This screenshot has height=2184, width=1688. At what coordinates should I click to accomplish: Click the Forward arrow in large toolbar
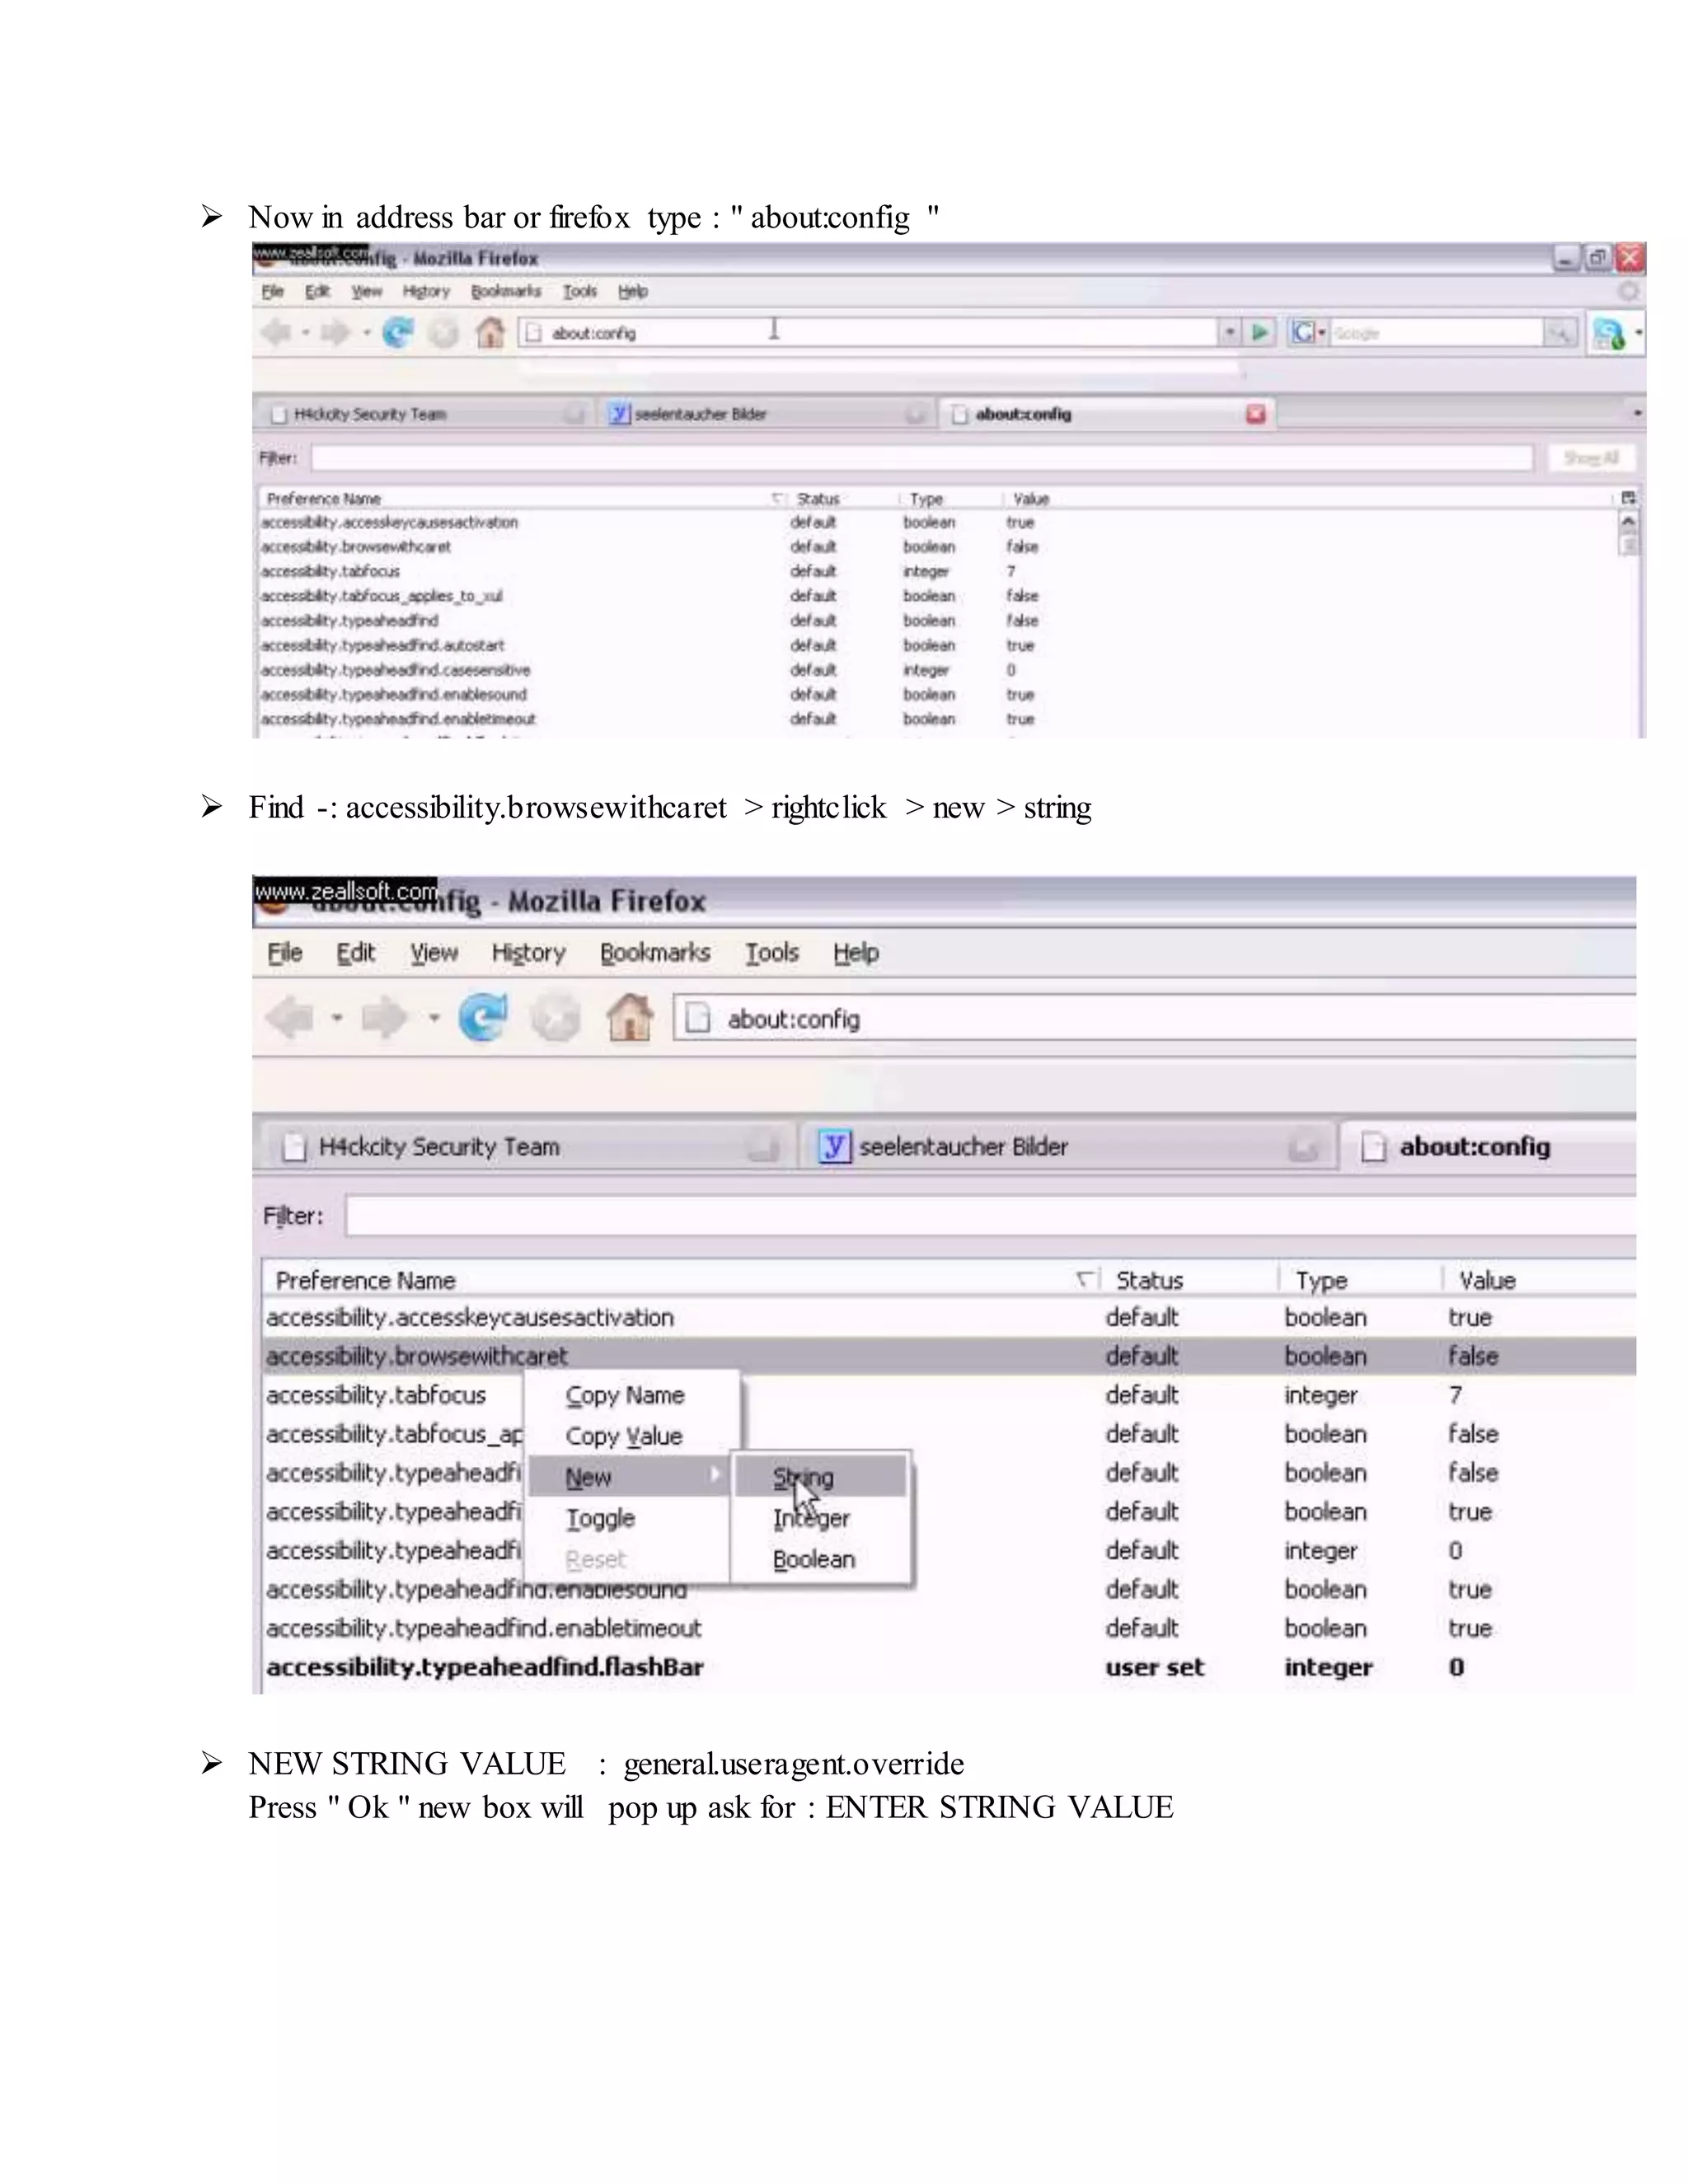[384, 1019]
